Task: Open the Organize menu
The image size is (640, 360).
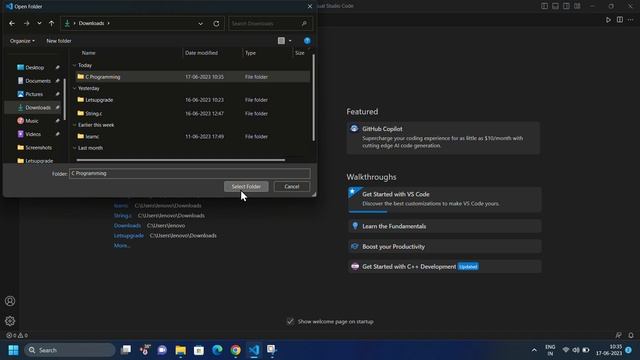Action: 22,41
